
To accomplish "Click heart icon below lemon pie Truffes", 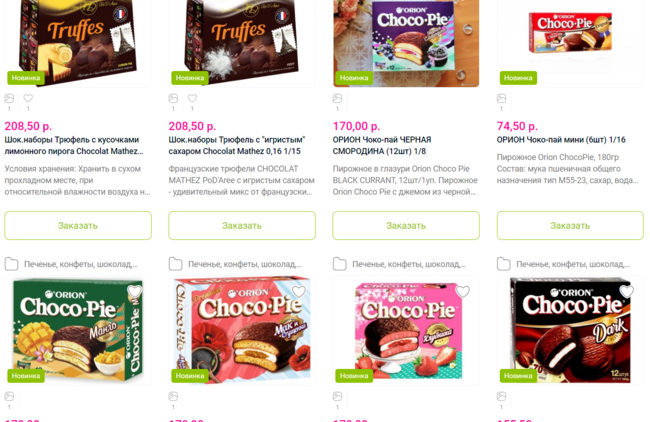I will pyautogui.click(x=28, y=98).
